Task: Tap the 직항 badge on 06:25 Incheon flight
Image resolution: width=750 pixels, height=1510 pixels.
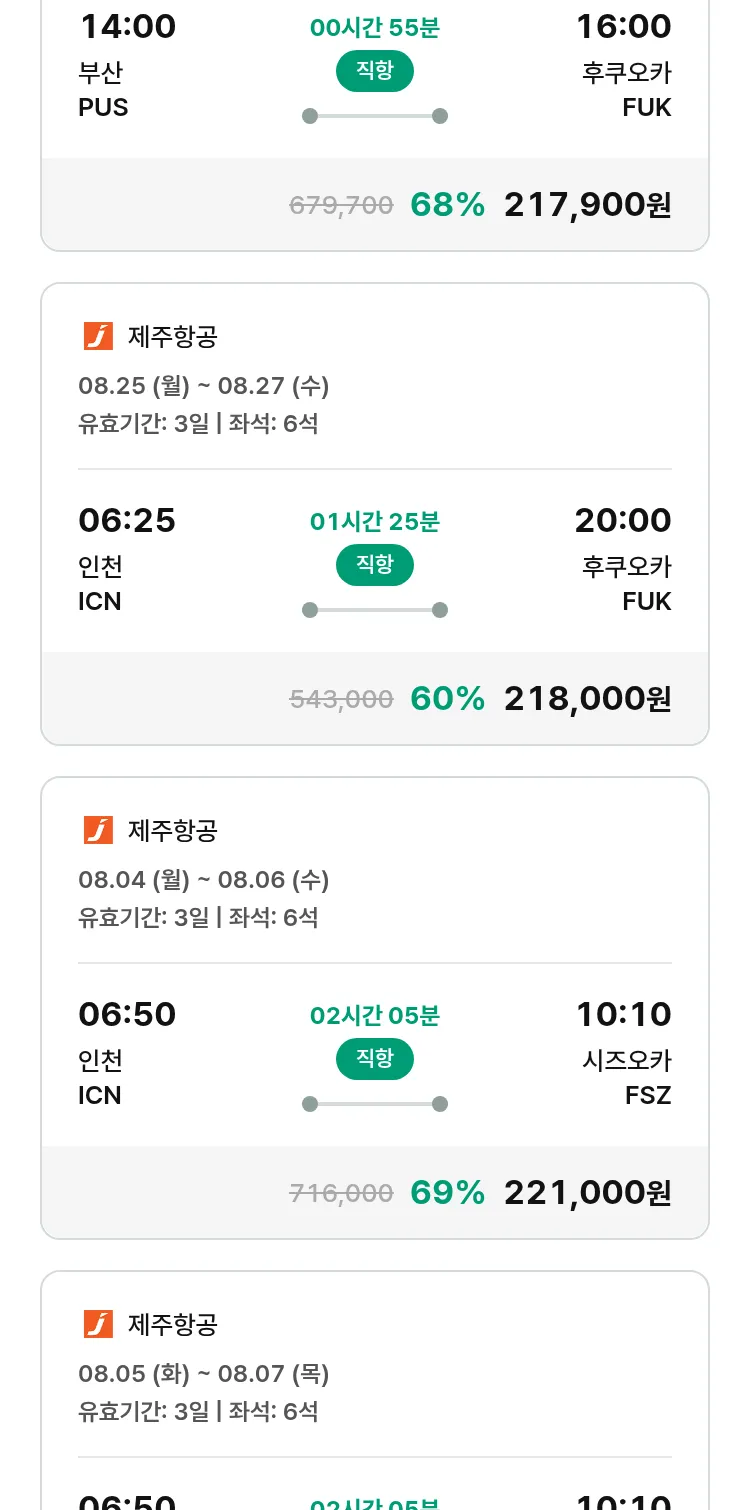Action: coord(375,565)
